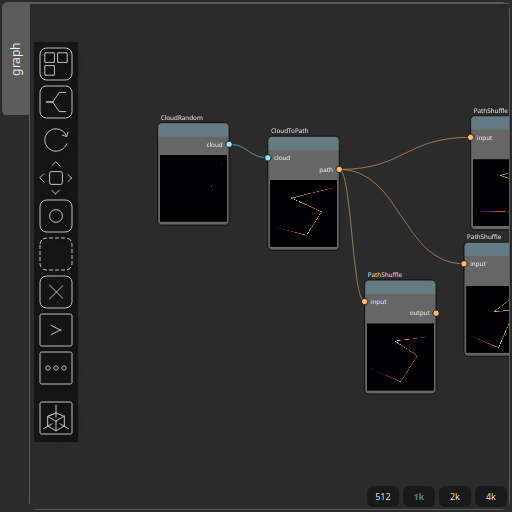
Task: Click the three-squares layout icon
Action: click(56, 64)
